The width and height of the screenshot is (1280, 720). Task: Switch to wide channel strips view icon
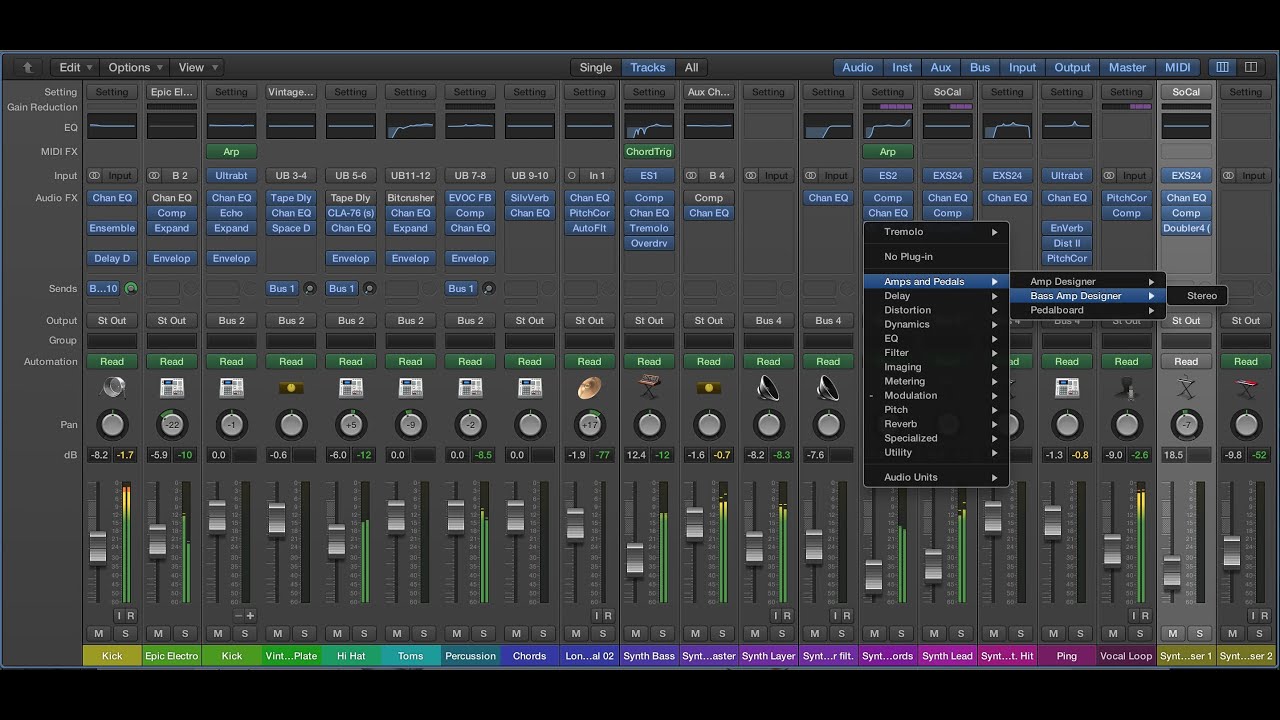pos(1250,68)
